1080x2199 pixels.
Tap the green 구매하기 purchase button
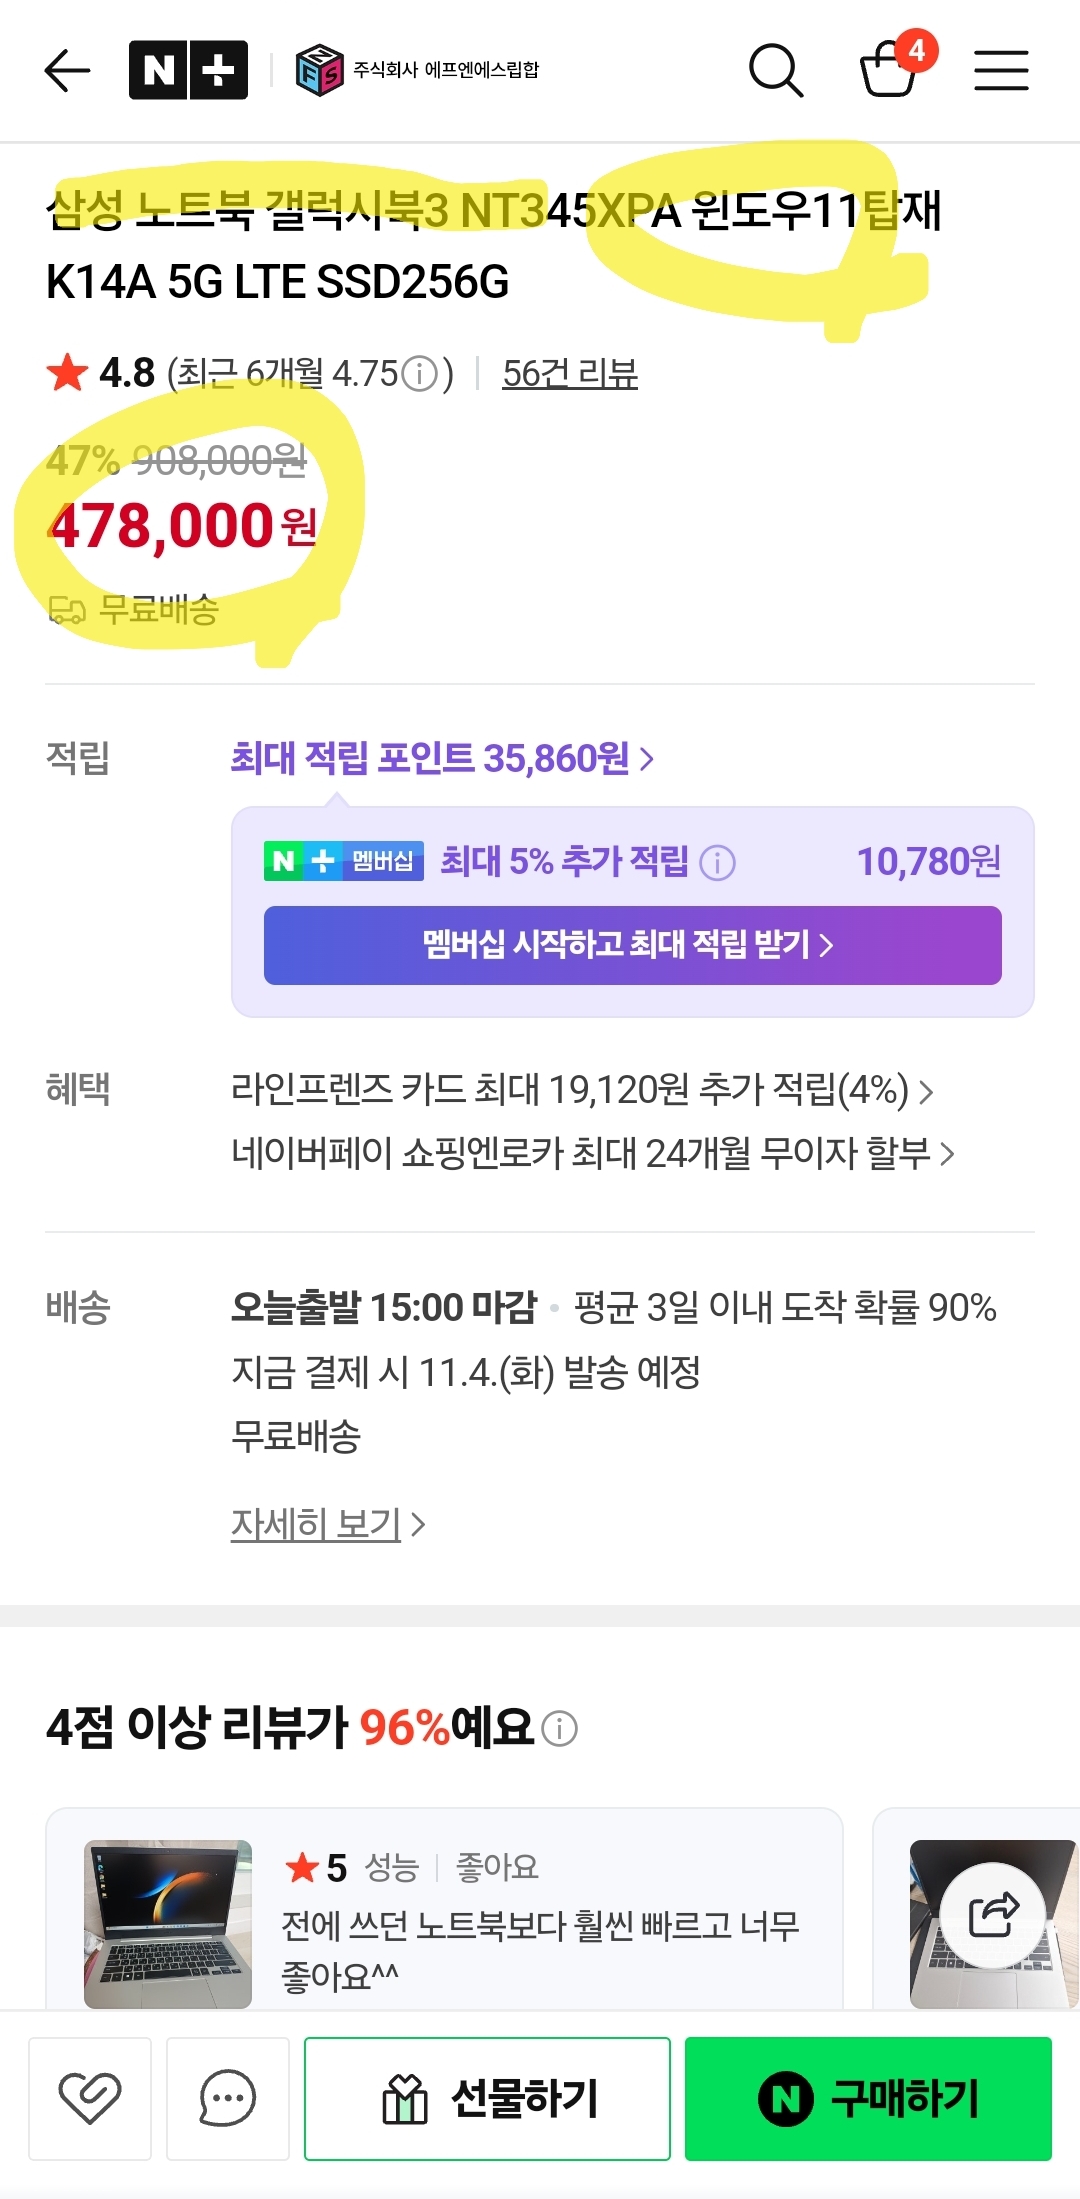868,2098
